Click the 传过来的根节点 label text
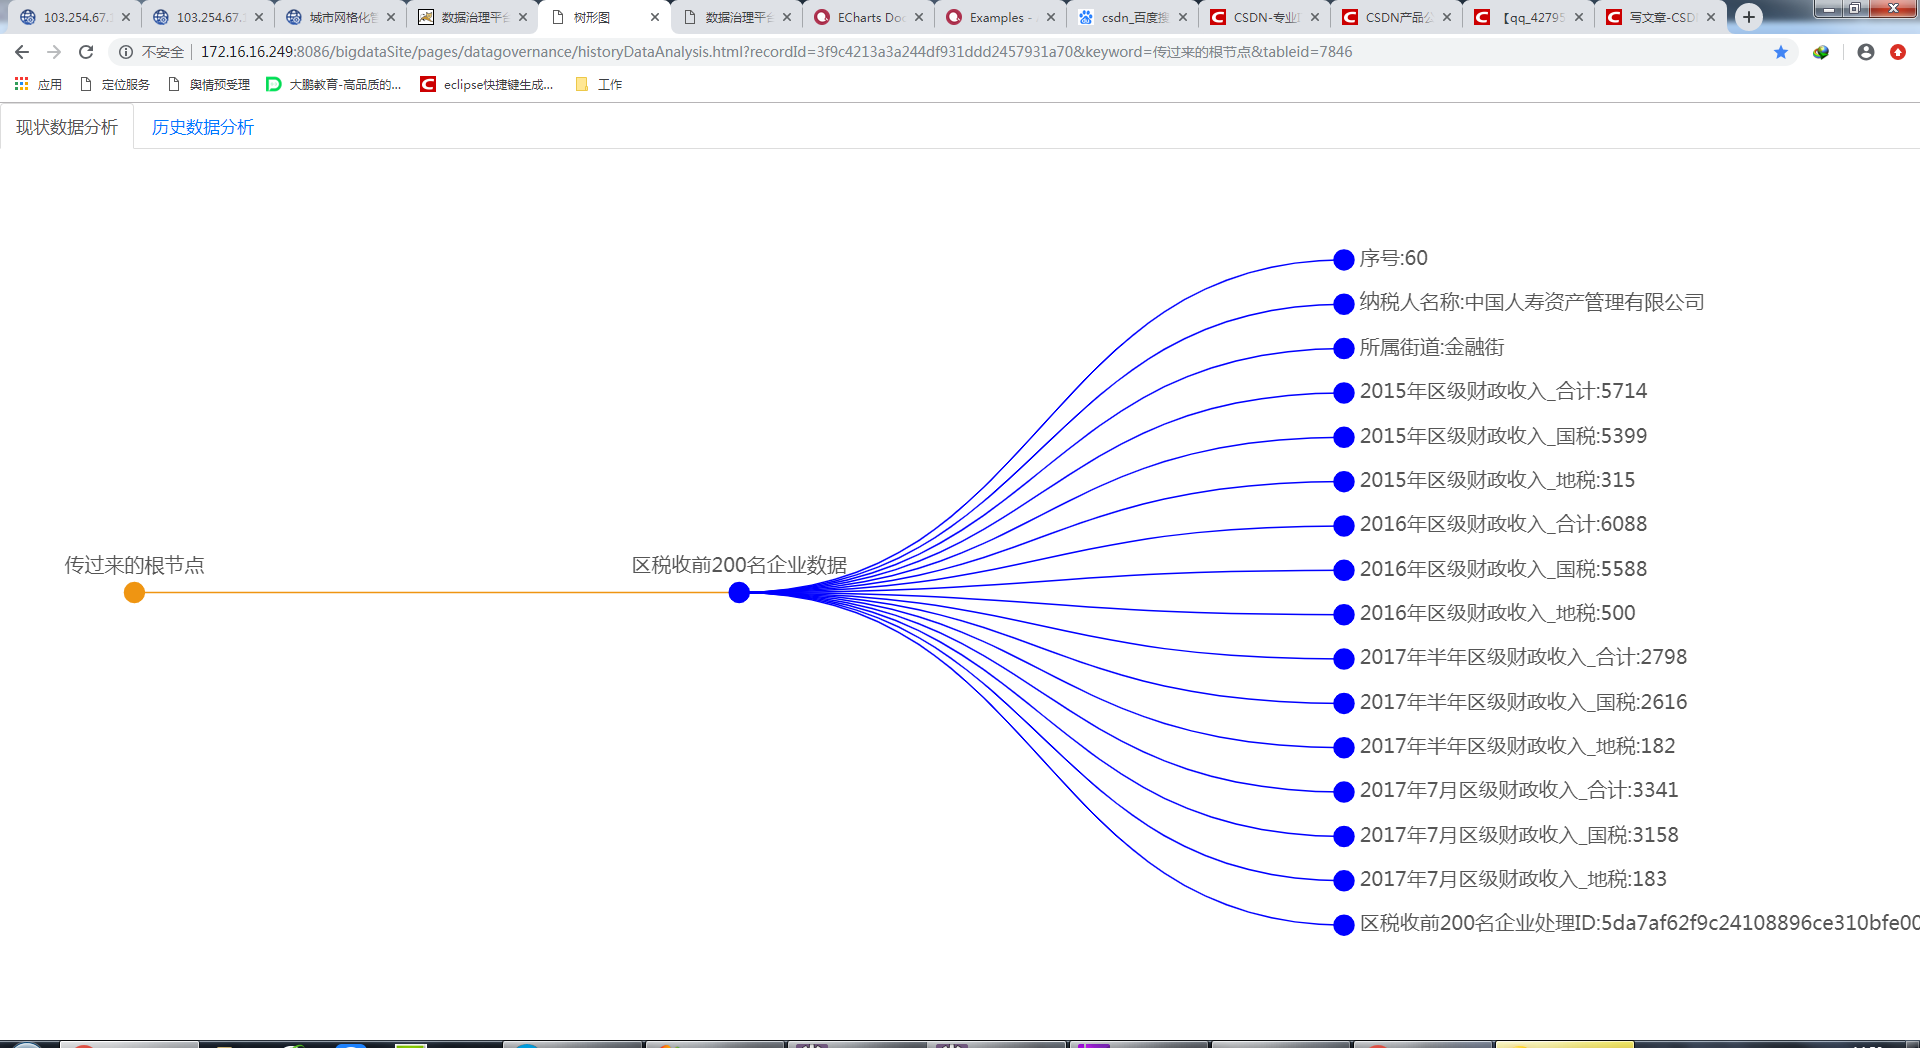The image size is (1920, 1048). [x=134, y=565]
